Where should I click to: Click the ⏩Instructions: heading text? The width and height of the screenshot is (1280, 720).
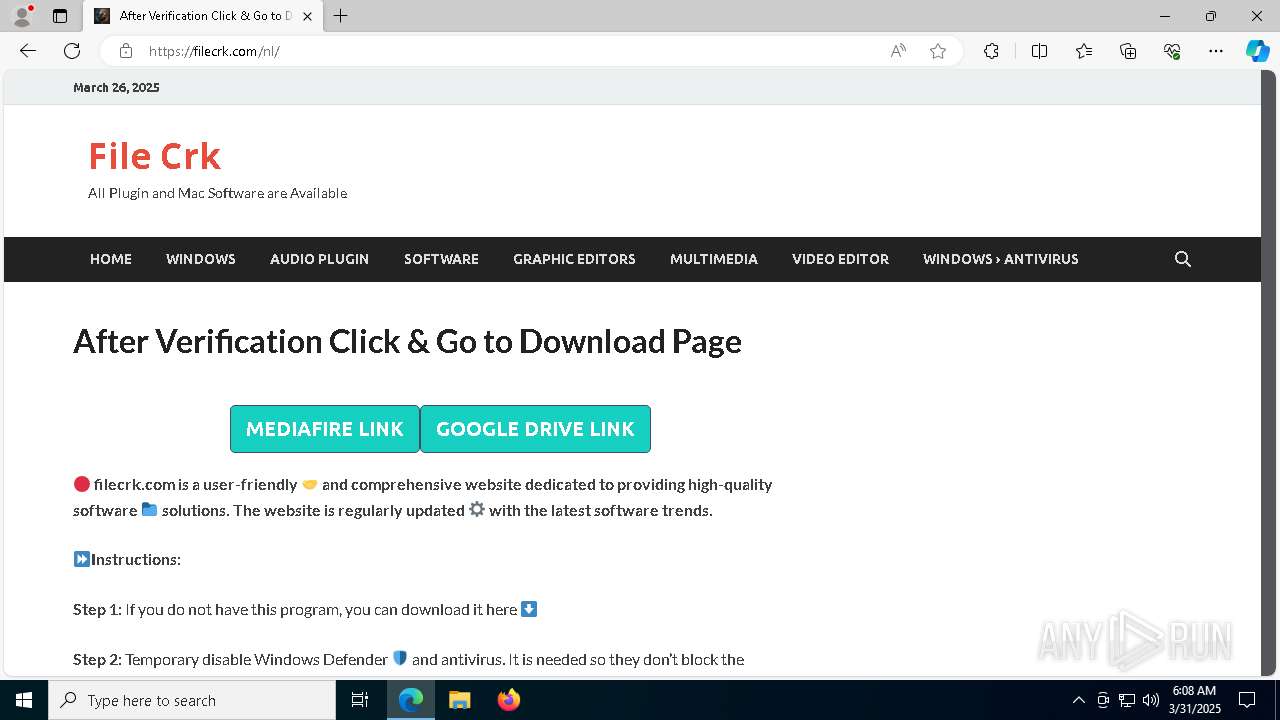pos(127,559)
